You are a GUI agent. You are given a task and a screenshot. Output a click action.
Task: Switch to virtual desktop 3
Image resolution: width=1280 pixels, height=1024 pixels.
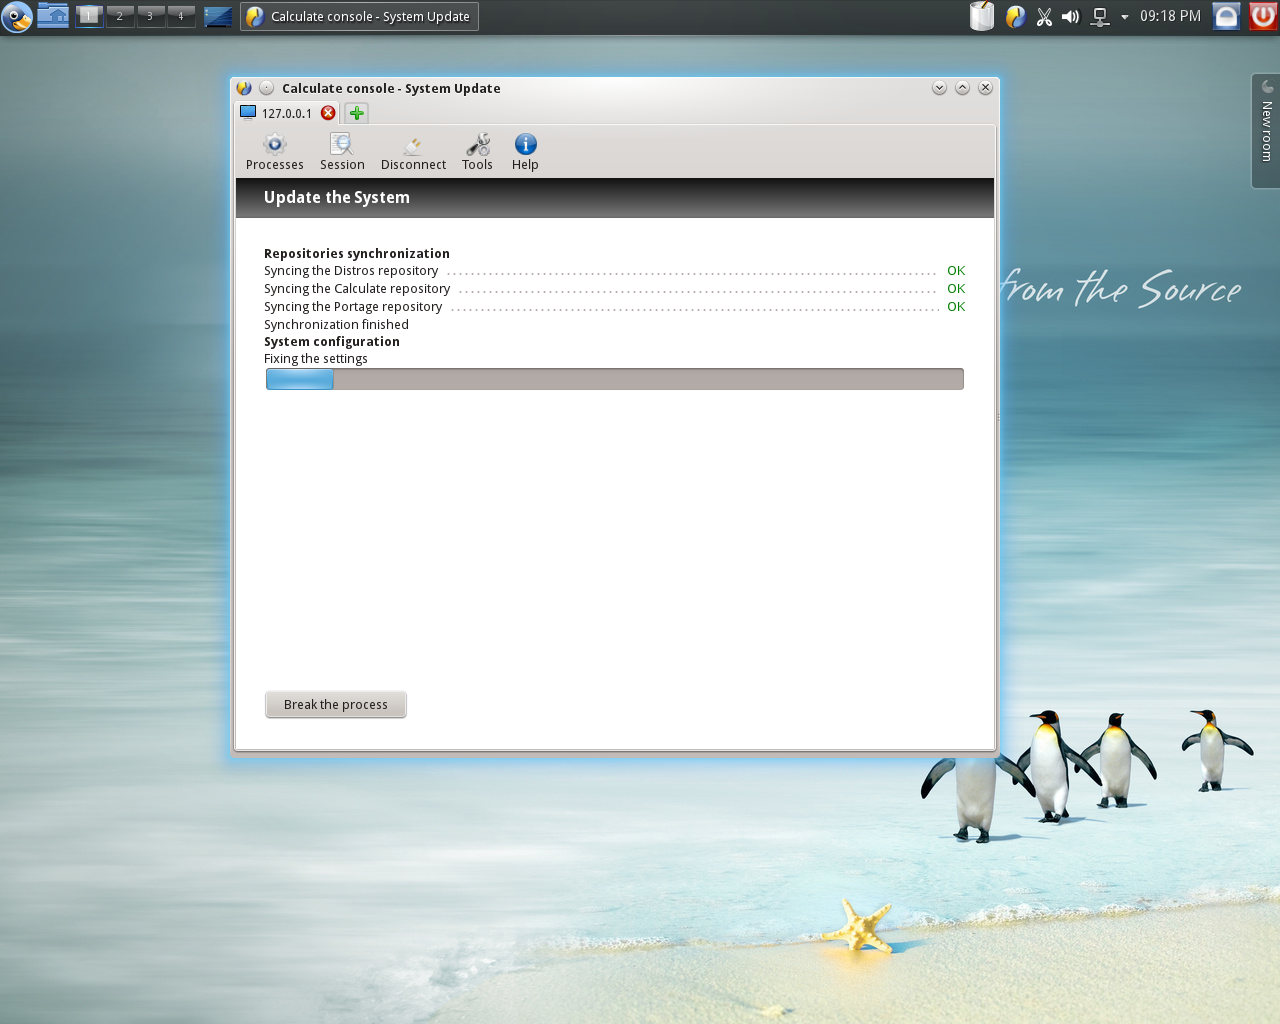click(150, 16)
